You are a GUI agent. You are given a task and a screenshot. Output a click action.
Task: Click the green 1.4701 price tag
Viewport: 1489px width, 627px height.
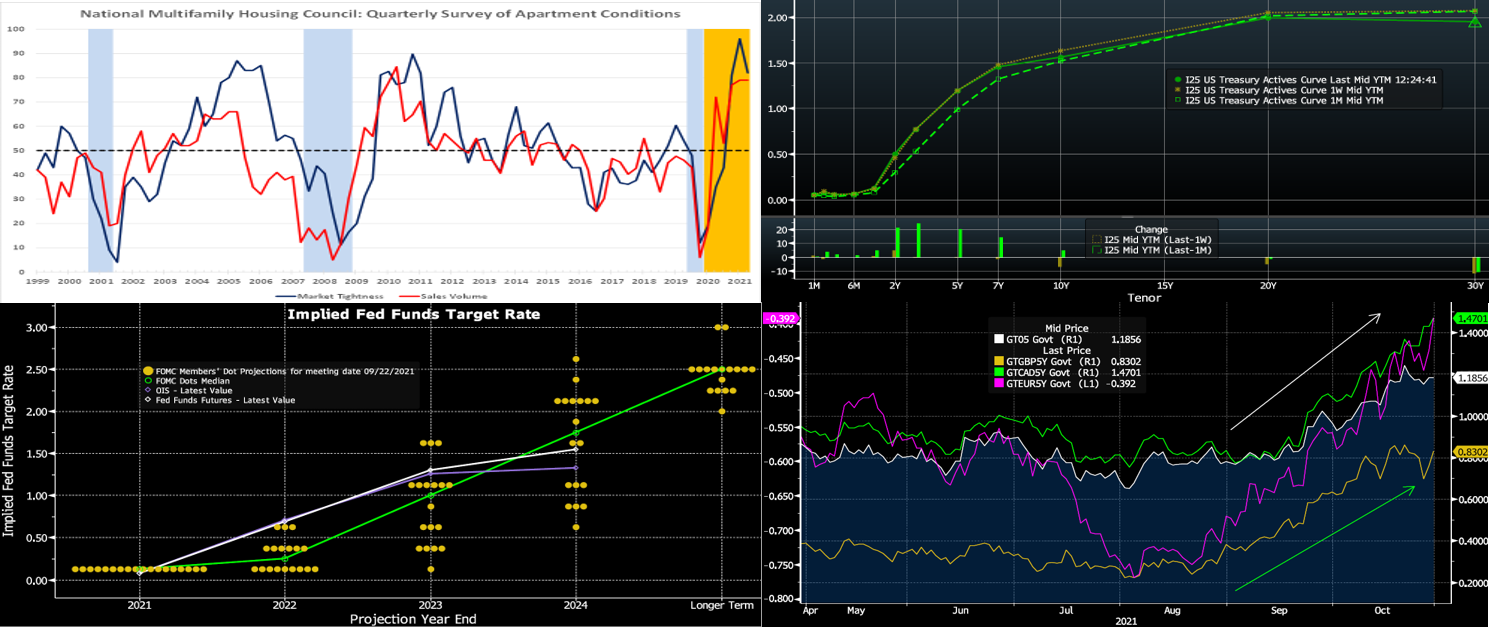[1472, 318]
